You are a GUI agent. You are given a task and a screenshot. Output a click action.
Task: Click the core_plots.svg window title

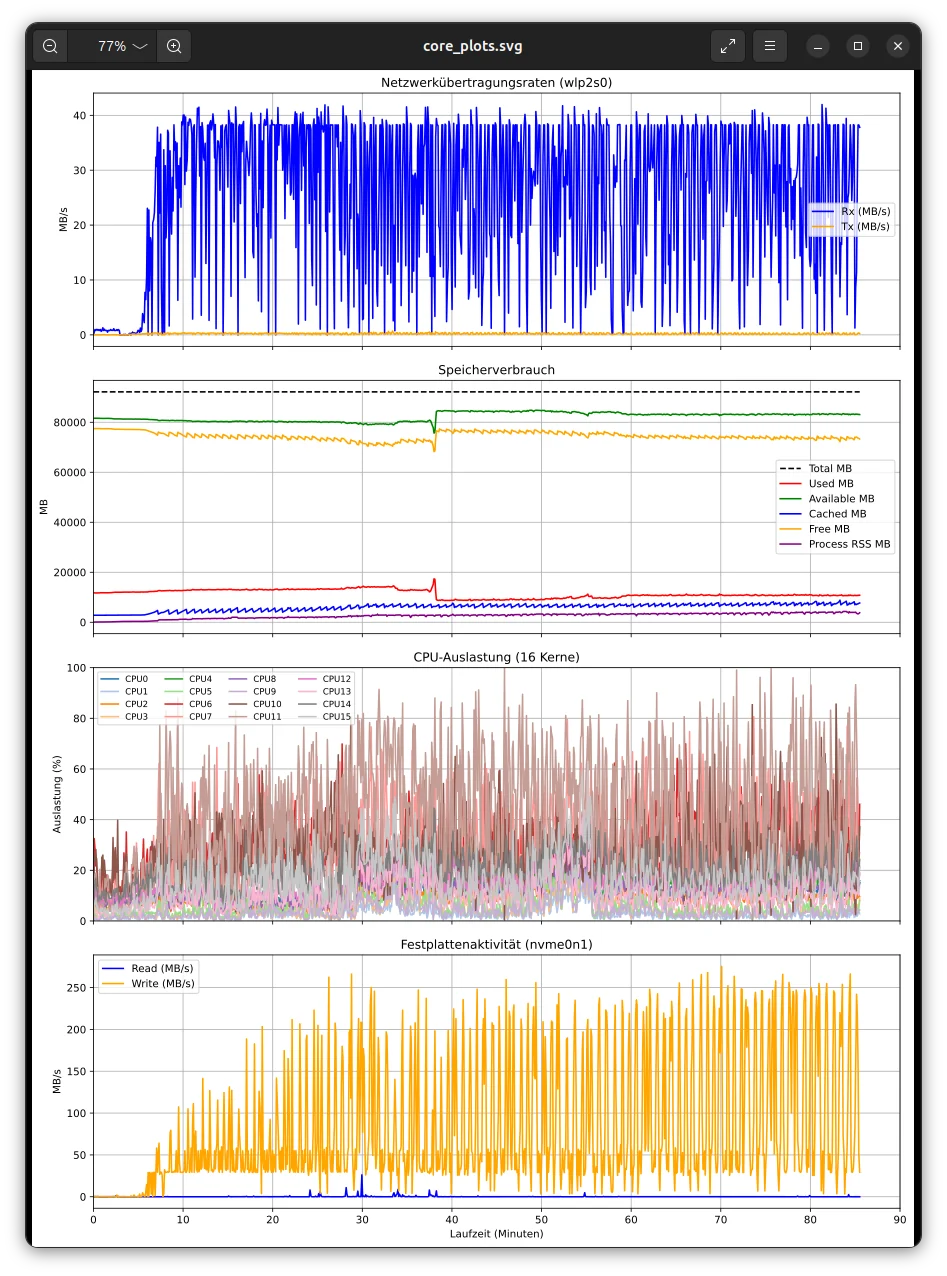473,46
